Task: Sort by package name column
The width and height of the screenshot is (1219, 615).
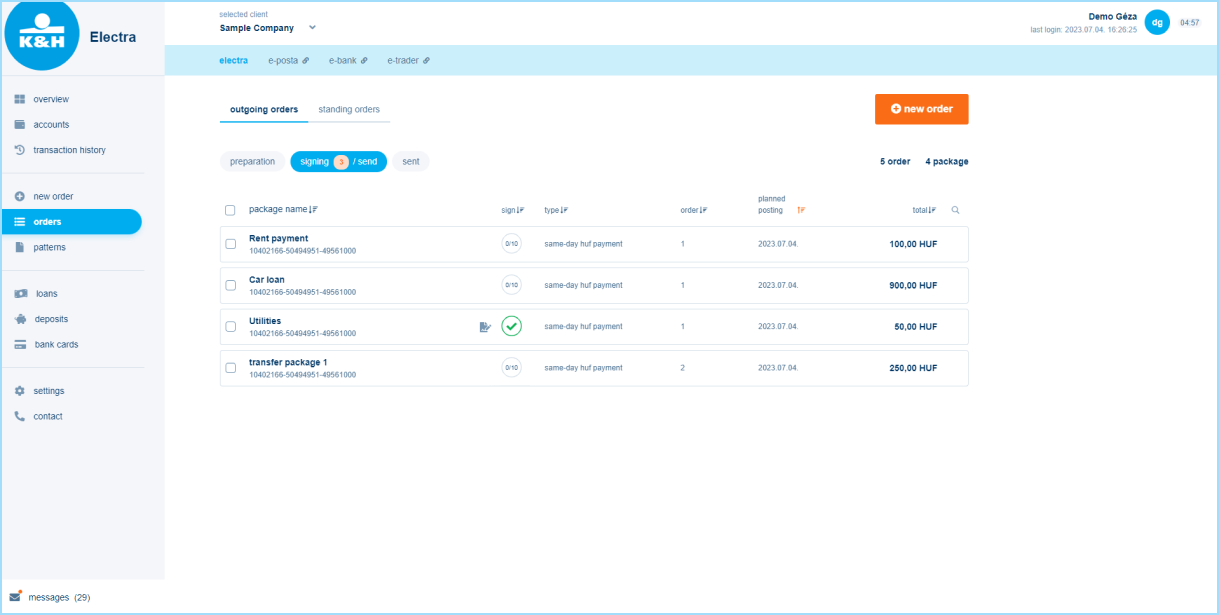Action: coord(283,209)
